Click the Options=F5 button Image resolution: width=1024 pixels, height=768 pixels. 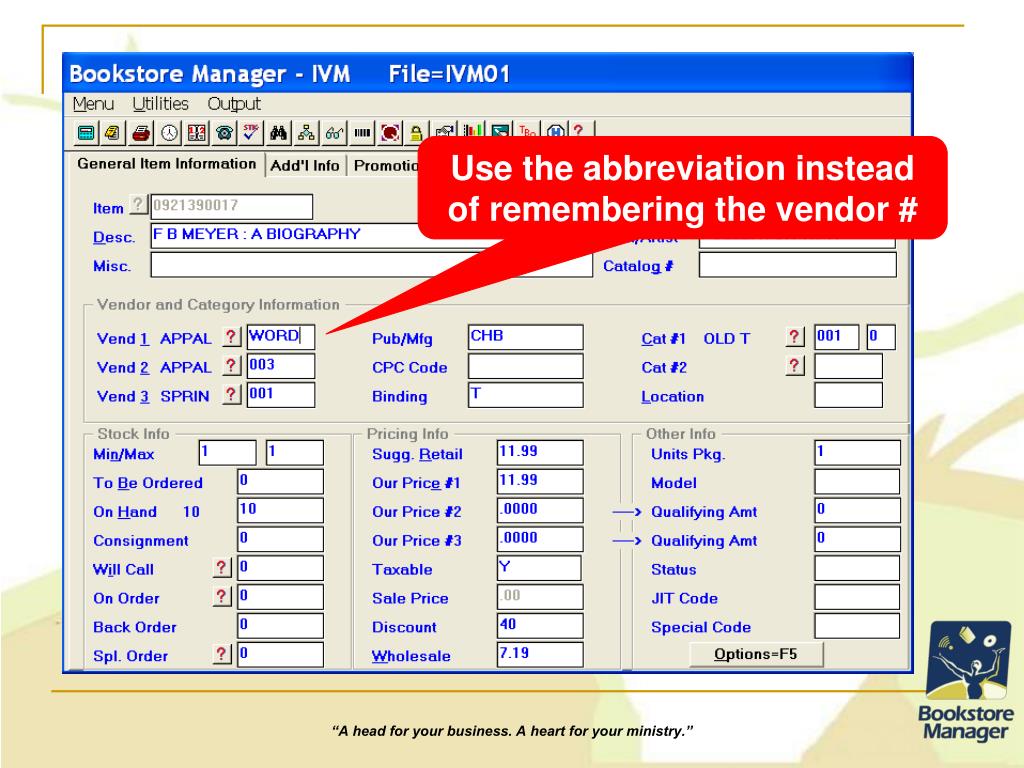[x=756, y=654]
